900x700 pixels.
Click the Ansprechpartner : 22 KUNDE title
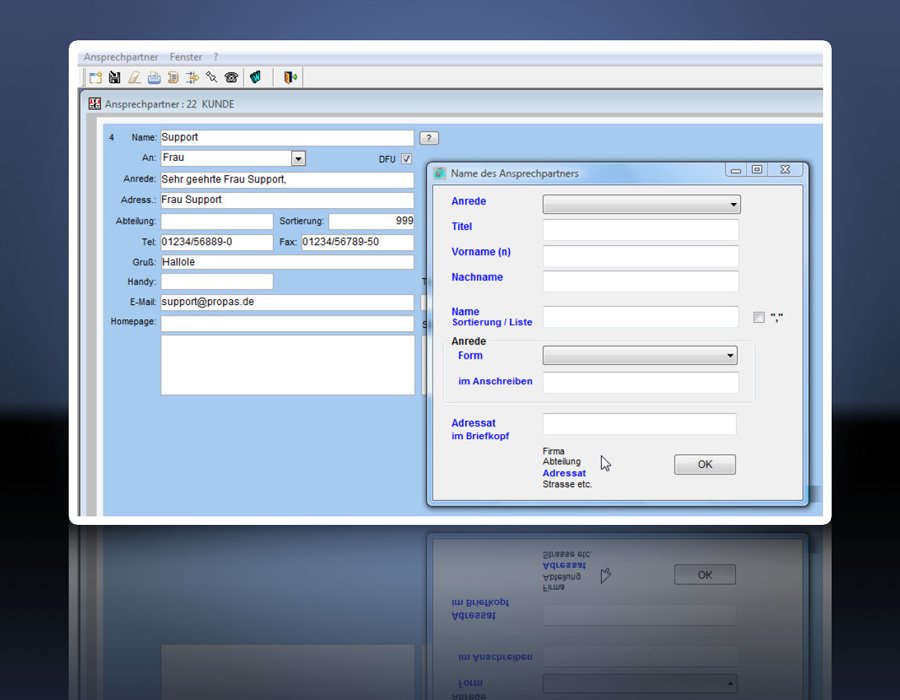(x=169, y=104)
